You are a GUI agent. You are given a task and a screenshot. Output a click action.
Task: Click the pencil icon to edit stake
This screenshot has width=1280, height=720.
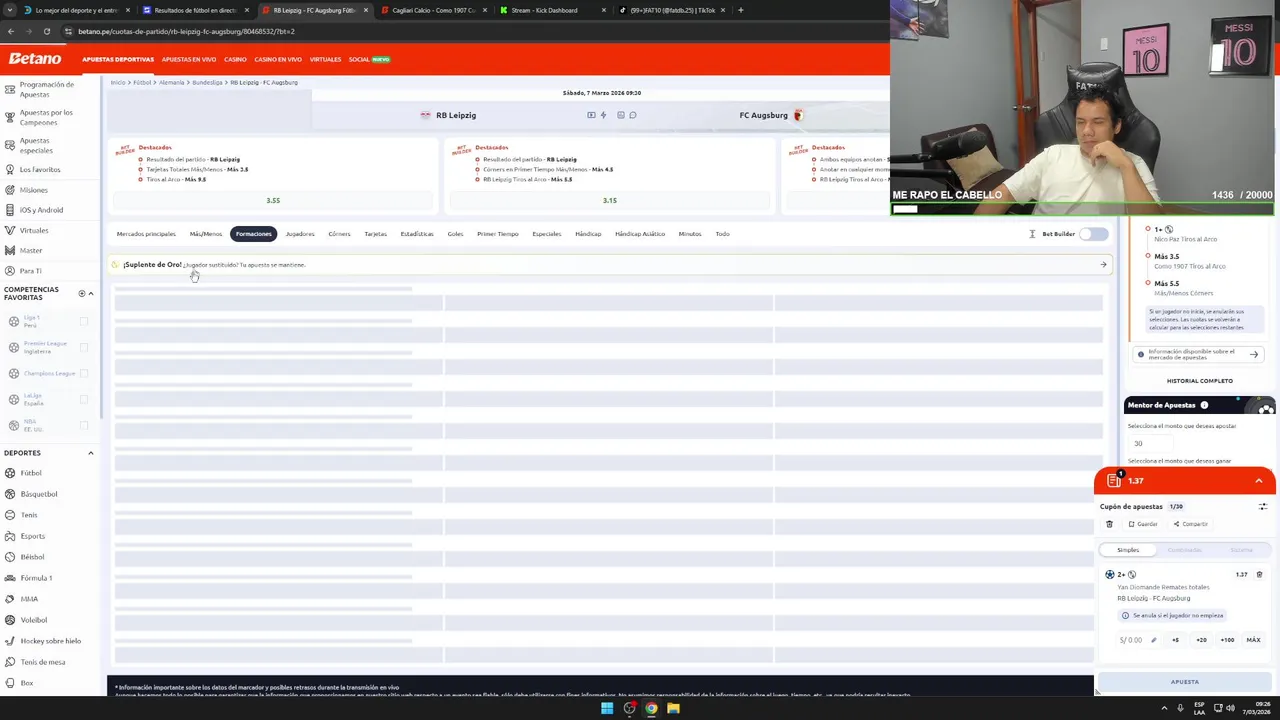point(1153,640)
